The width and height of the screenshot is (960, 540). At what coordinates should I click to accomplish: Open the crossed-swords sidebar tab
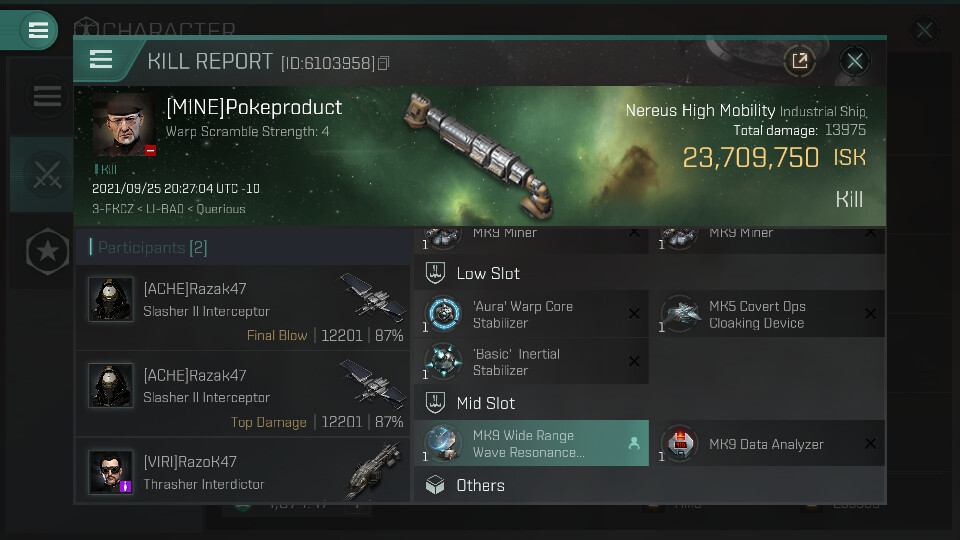(47, 175)
